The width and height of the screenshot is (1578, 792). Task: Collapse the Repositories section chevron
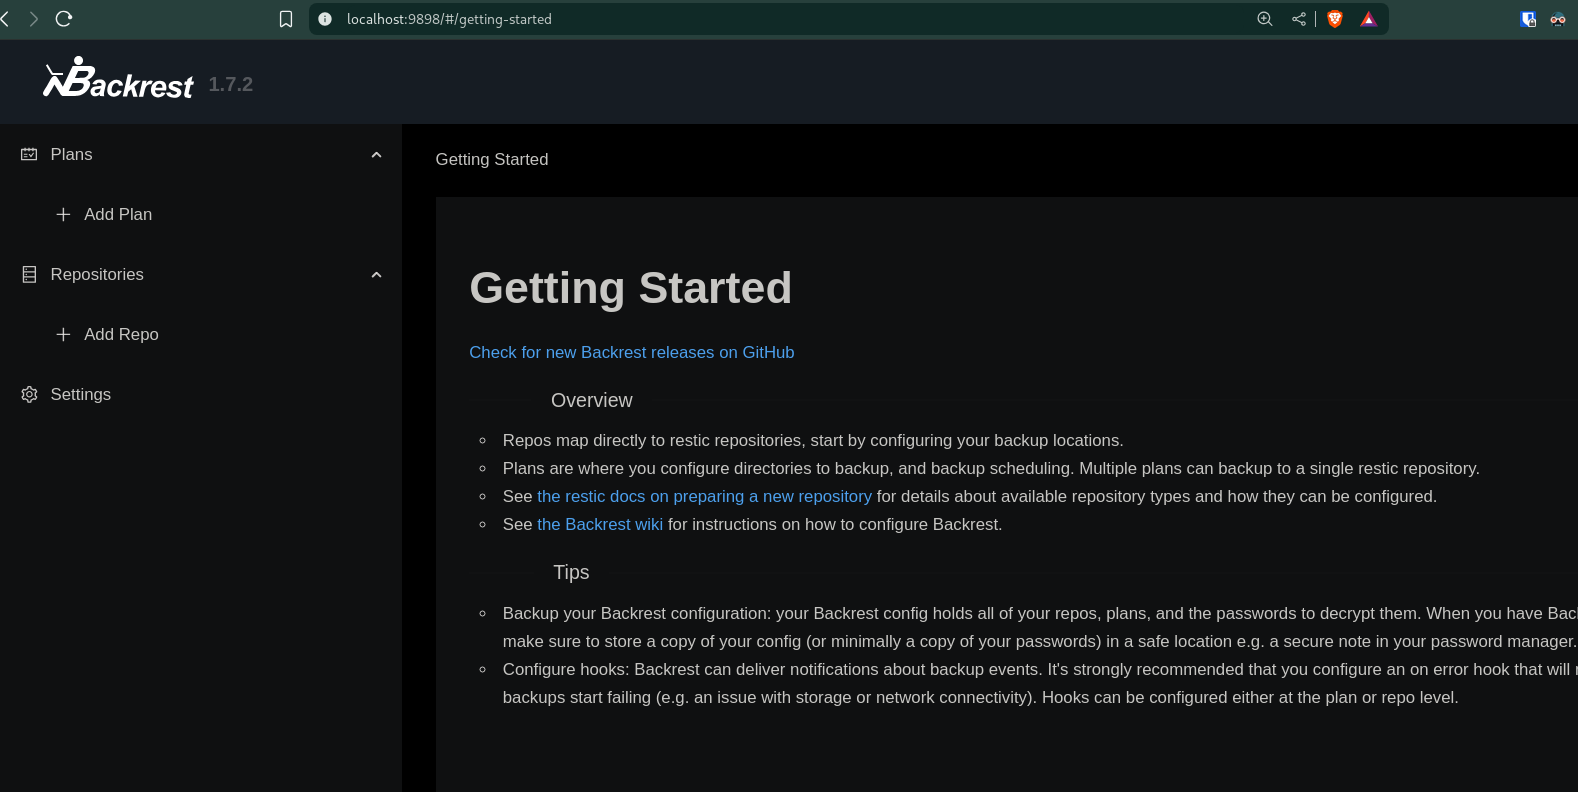(377, 275)
